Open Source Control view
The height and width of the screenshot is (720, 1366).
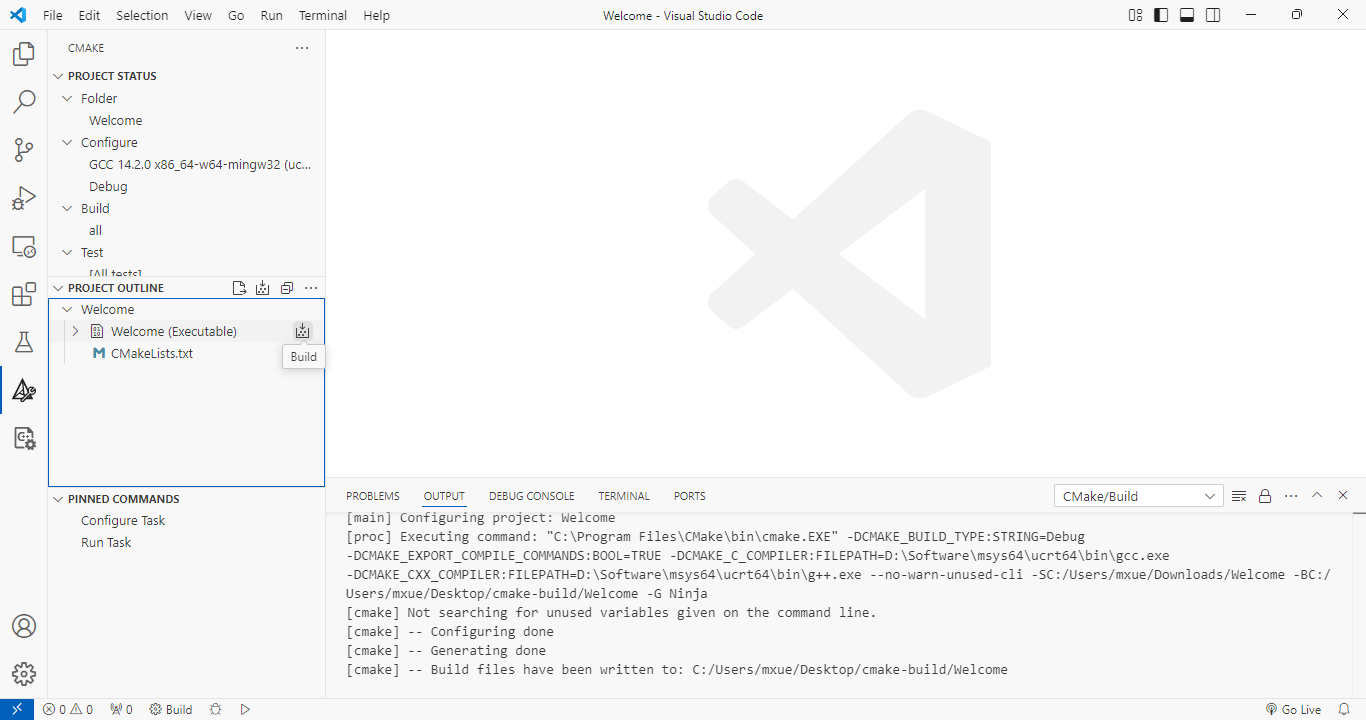tap(24, 150)
